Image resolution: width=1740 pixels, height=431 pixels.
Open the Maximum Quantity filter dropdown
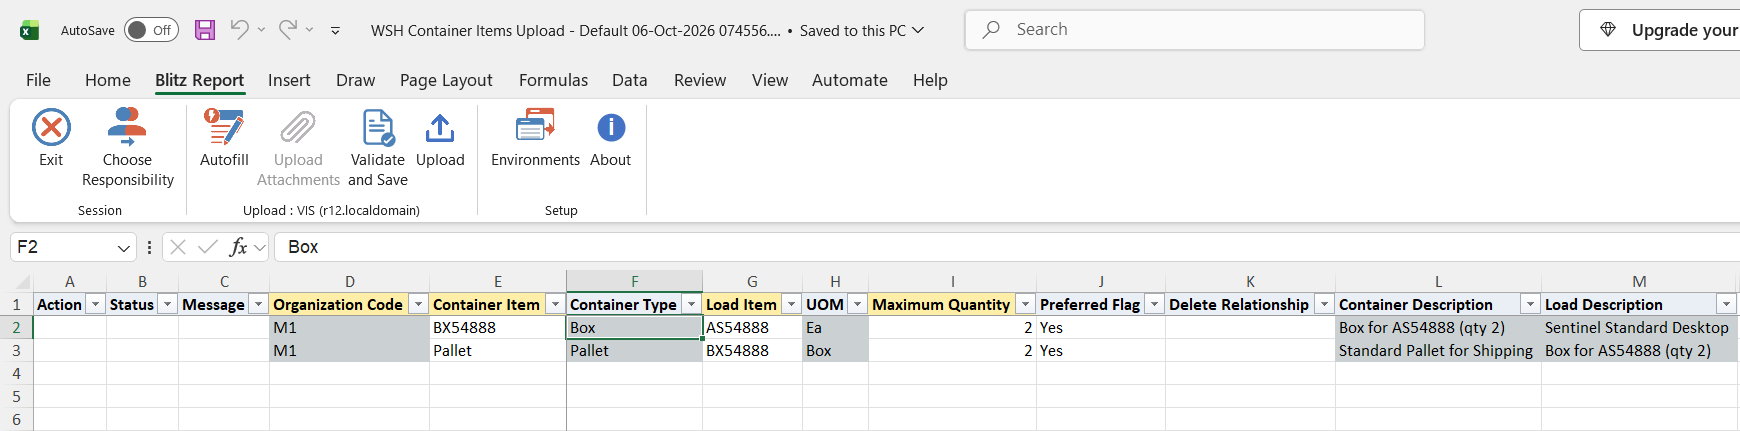[1025, 304]
